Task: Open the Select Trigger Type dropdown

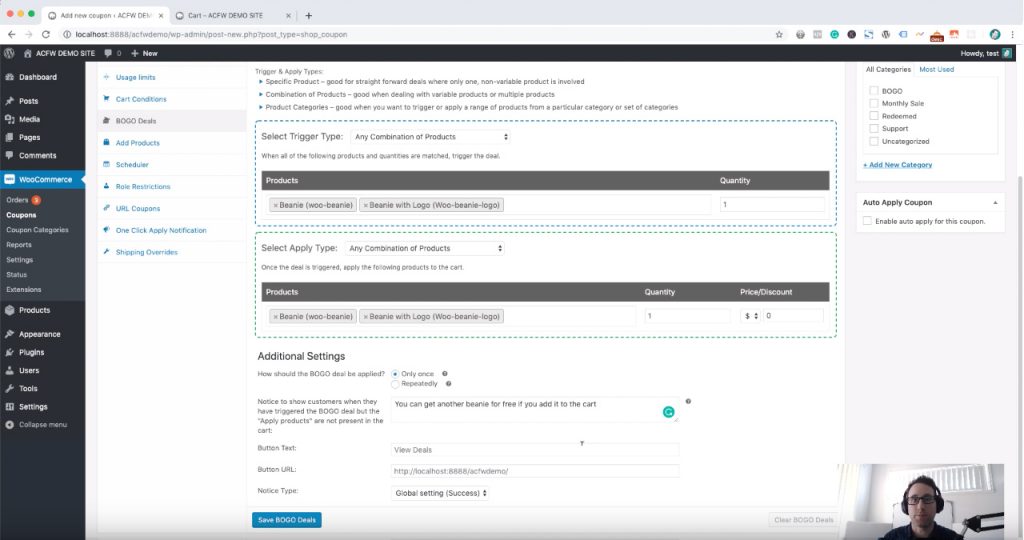Action: pyautogui.click(x=431, y=137)
